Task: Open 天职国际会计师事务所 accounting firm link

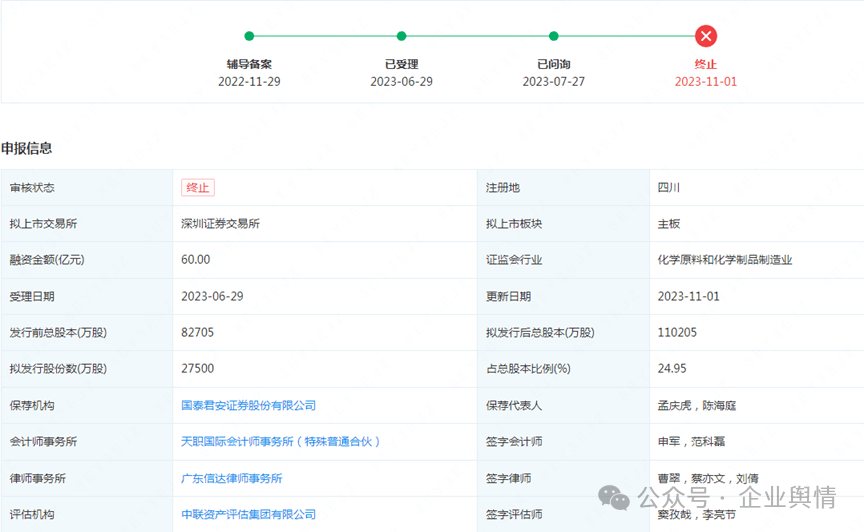Action: (x=280, y=442)
